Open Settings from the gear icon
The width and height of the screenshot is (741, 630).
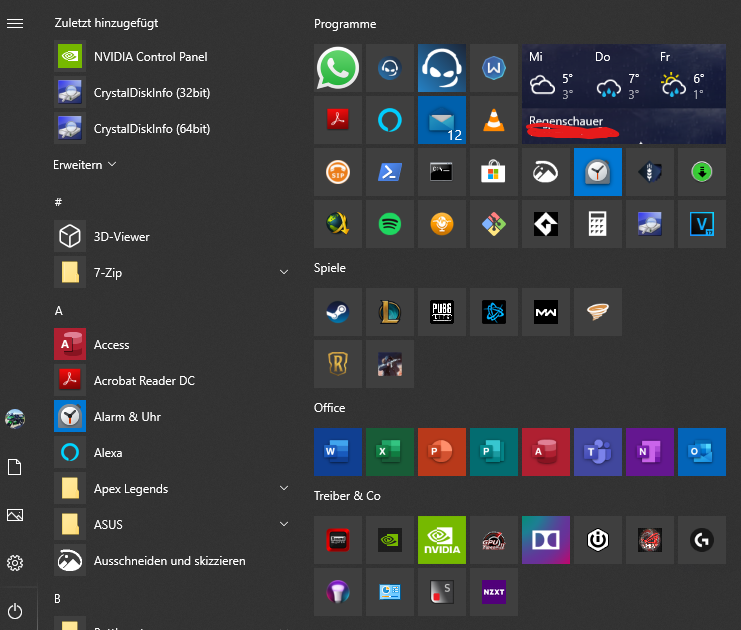(15, 562)
